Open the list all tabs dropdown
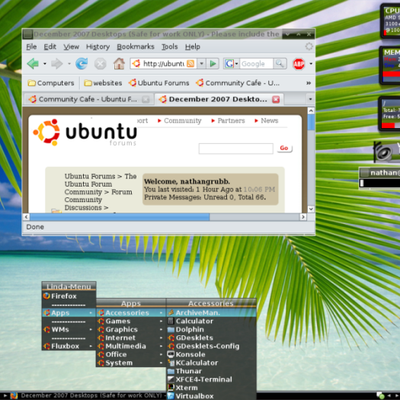Screen dimensions: 400x400 click(310, 99)
